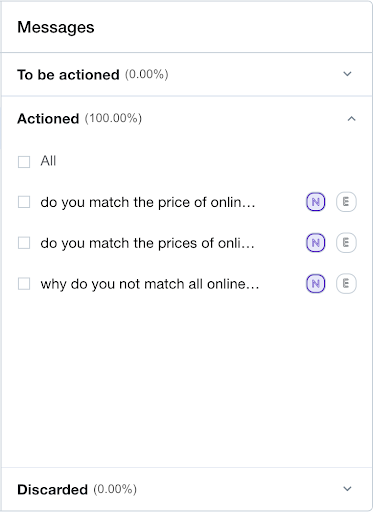This screenshot has width=373, height=512.
Task: Click N badge on 'price of onlin...' message
Action: (x=315, y=202)
